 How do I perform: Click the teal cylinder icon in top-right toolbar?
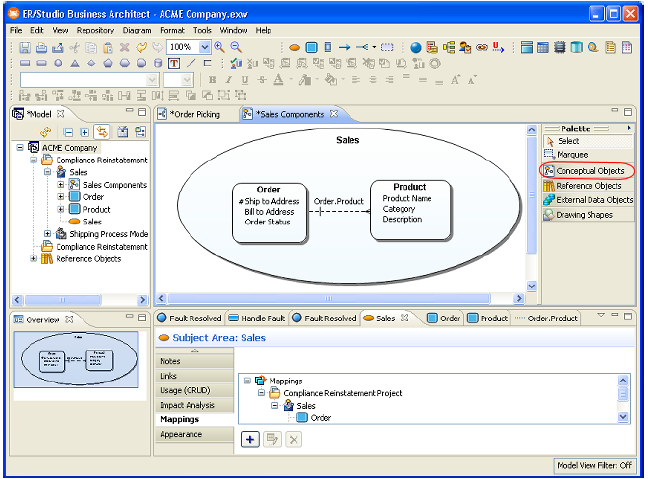coord(576,48)
